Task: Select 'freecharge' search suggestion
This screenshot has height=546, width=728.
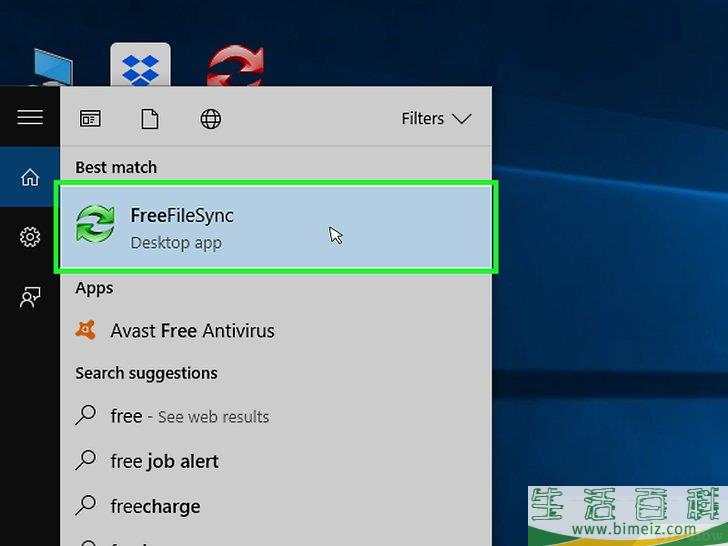Action: (x=276, y=506)
